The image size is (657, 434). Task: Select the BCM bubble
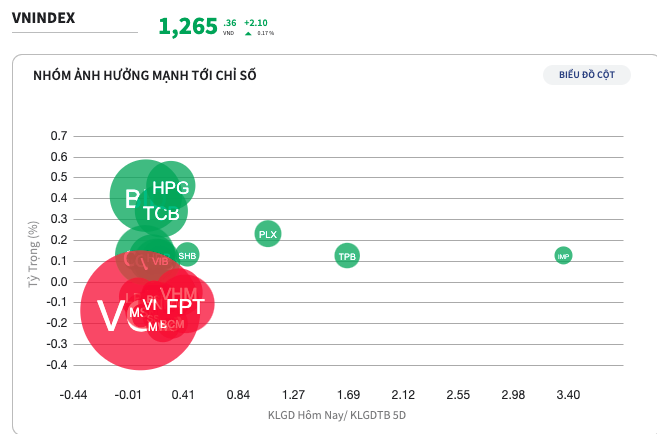[175, 325]
